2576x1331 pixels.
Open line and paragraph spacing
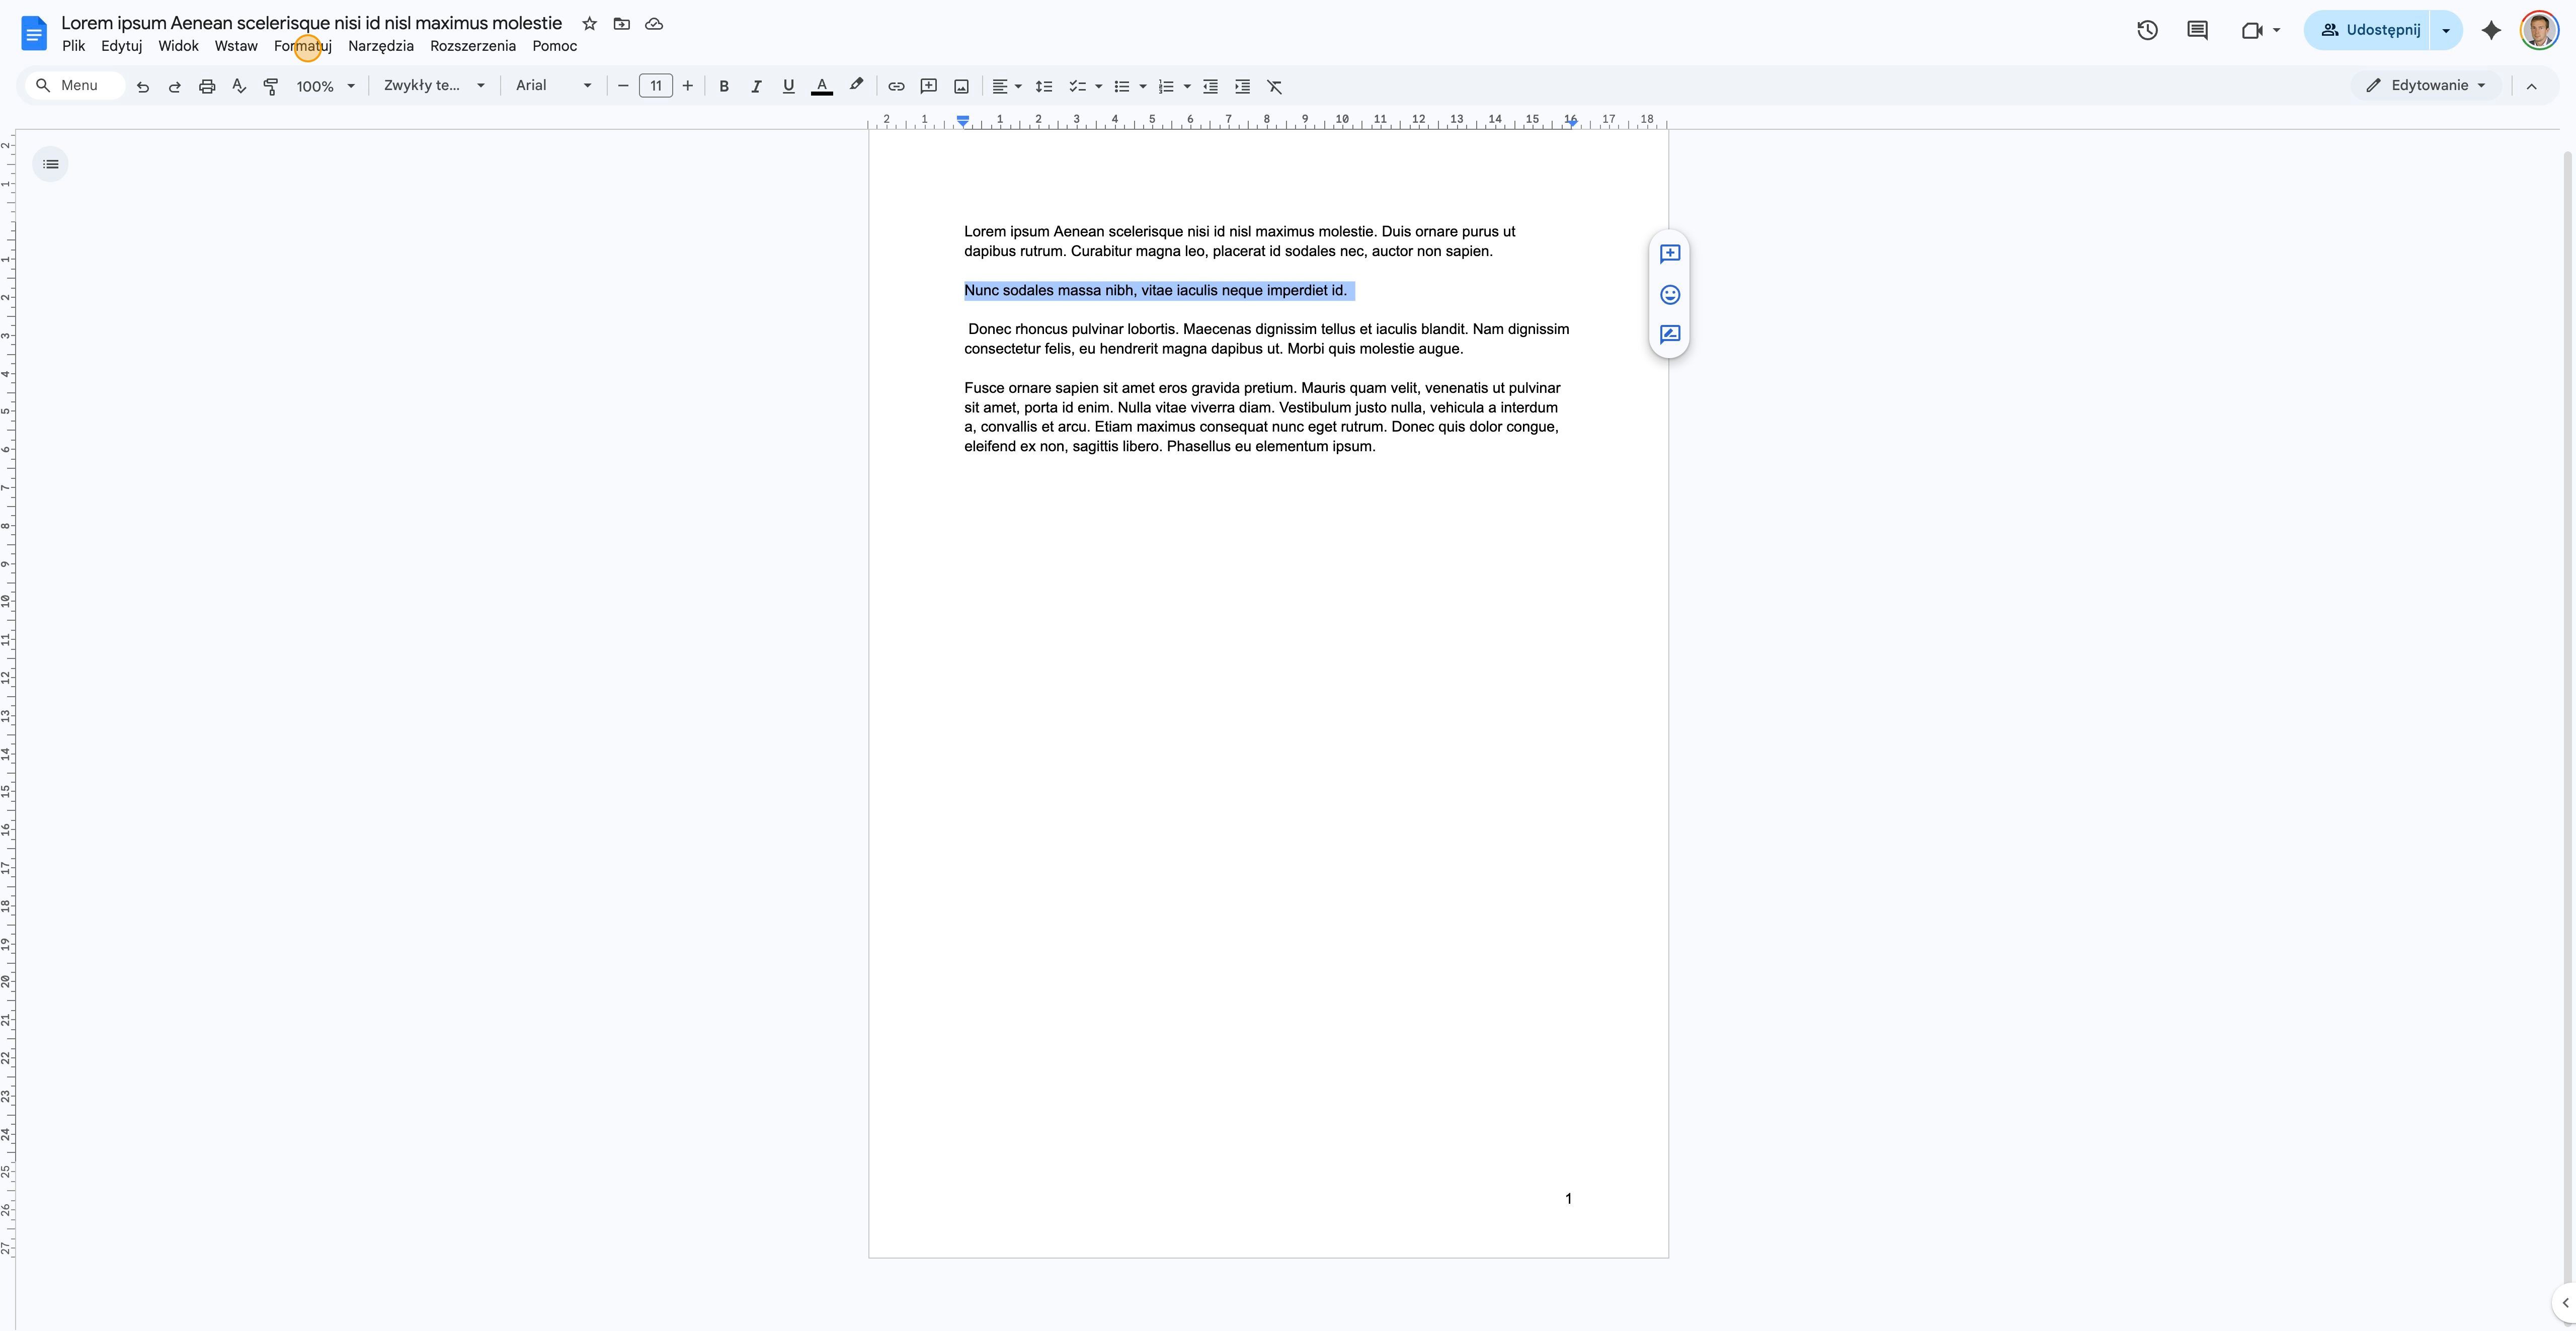pos(1044,87)
